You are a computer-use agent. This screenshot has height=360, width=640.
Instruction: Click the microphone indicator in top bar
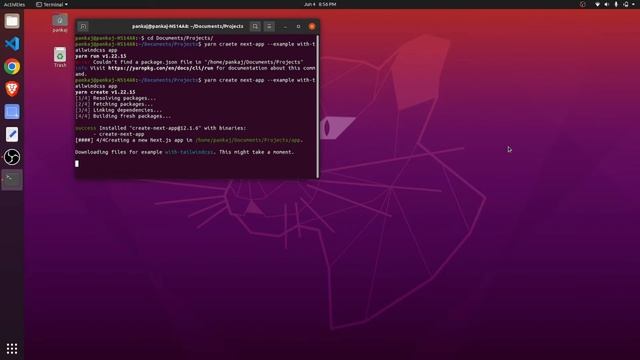point(616,4)
